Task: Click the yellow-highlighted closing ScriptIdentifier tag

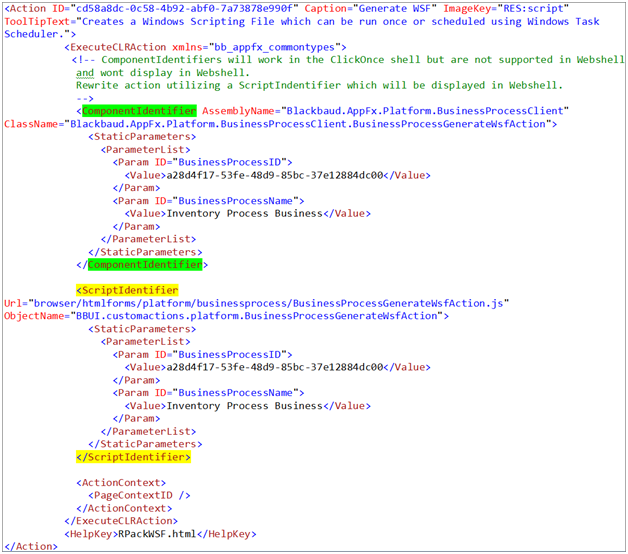Action: pos(134,457)
